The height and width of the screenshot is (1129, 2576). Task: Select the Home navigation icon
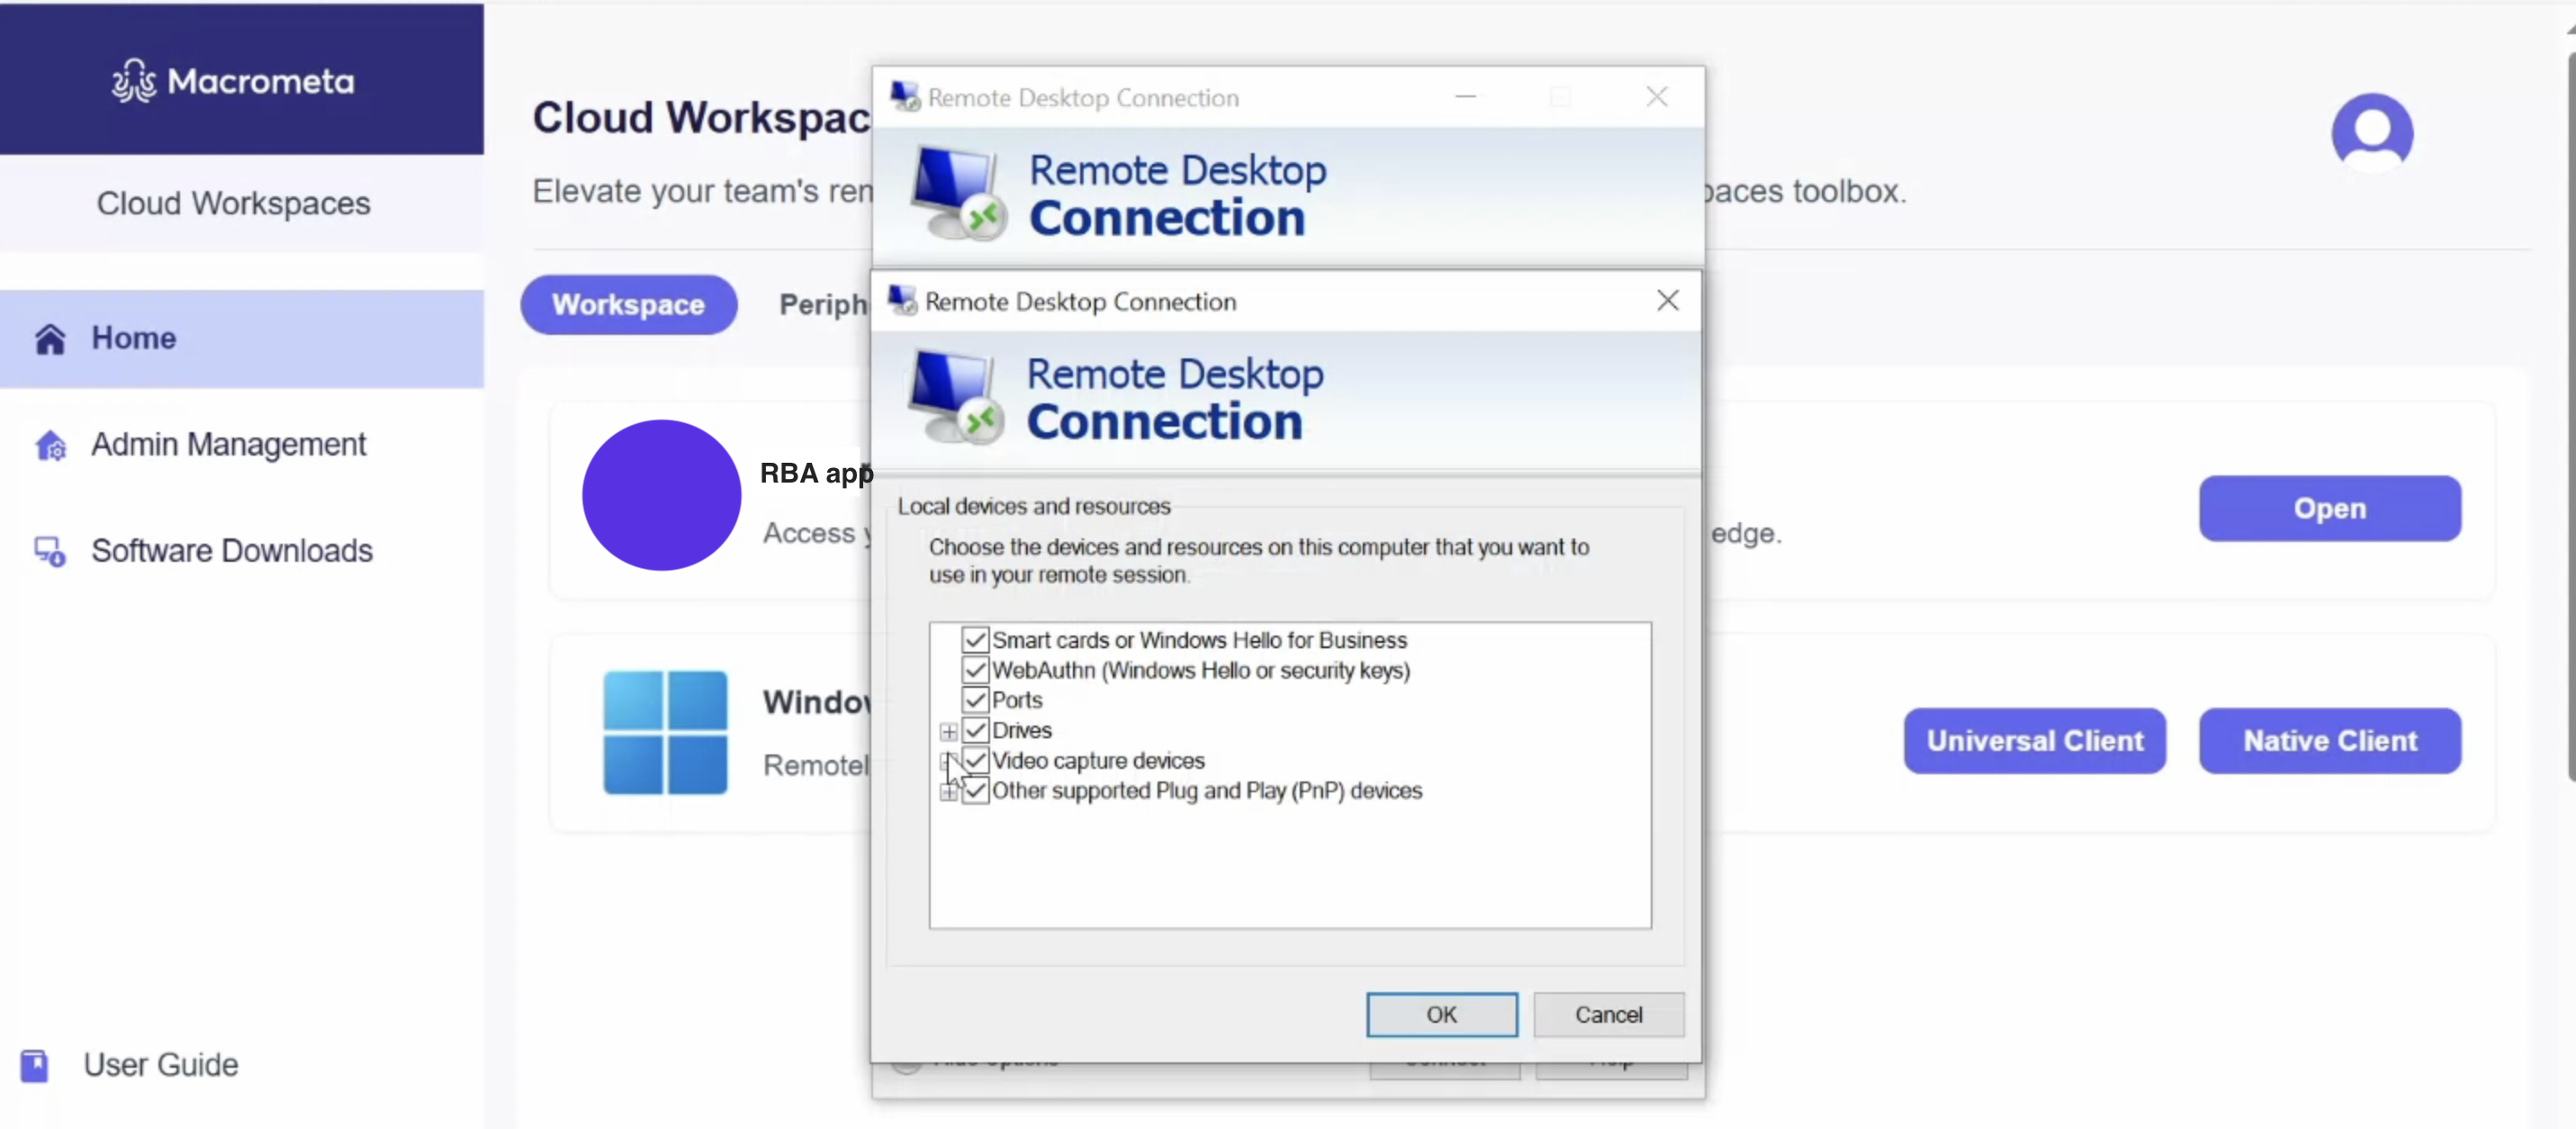click(x=50, y=337)
